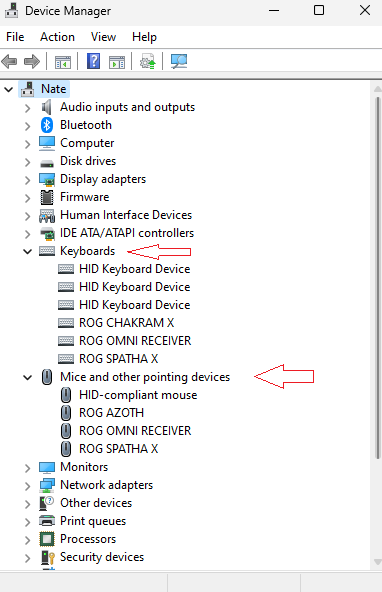Expand the Bluetooth chevron
382x592 pixels.
[27, 126]
